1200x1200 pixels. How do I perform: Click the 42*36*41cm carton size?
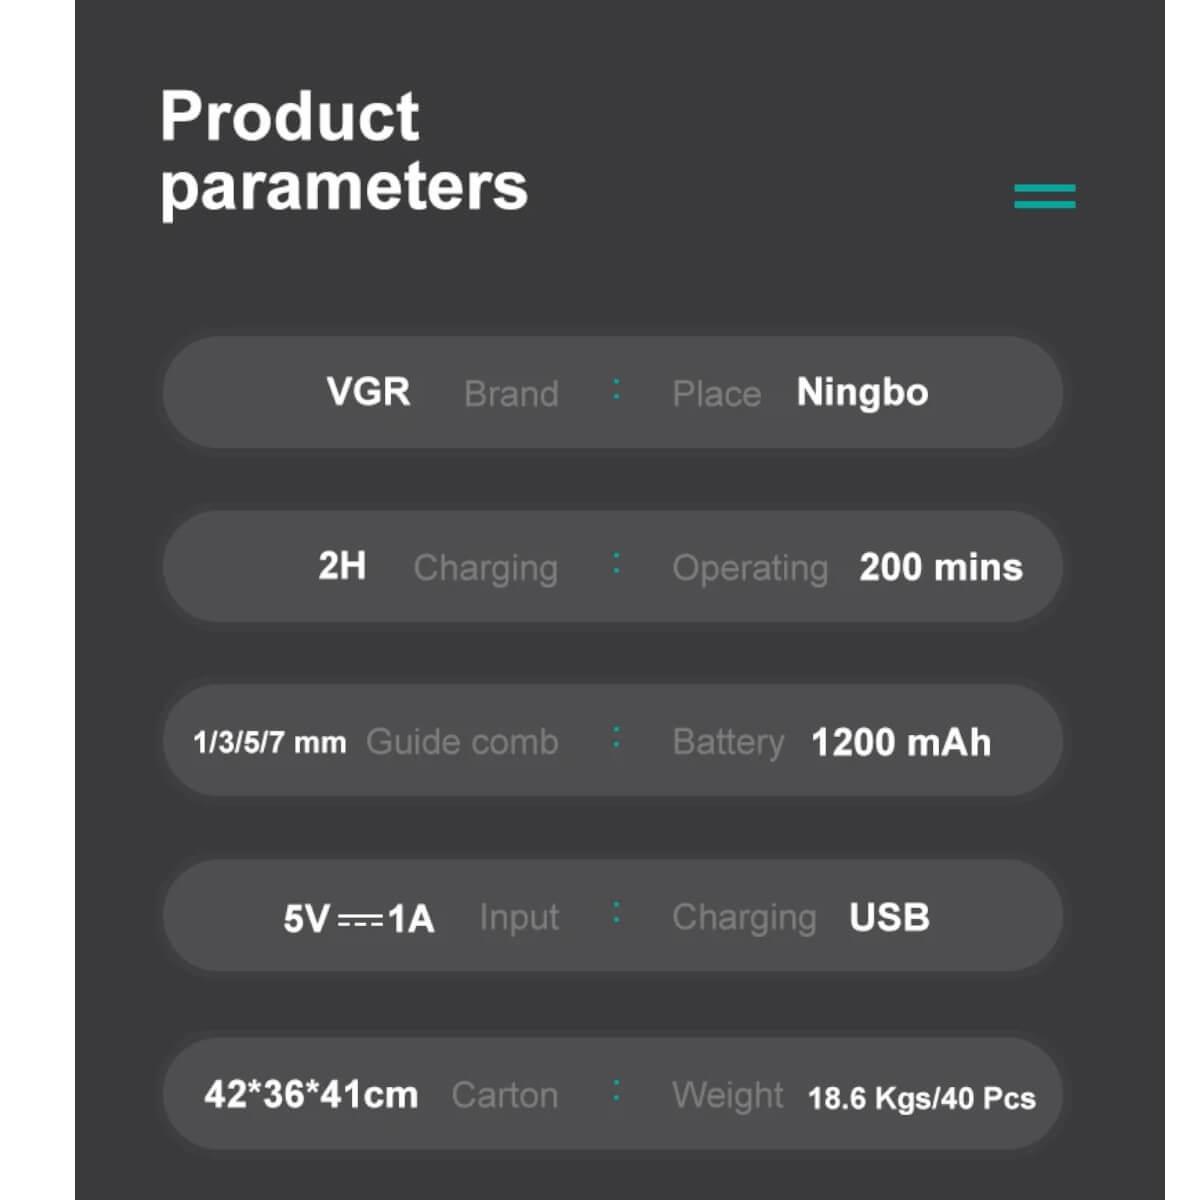(x=311, y=1094)
